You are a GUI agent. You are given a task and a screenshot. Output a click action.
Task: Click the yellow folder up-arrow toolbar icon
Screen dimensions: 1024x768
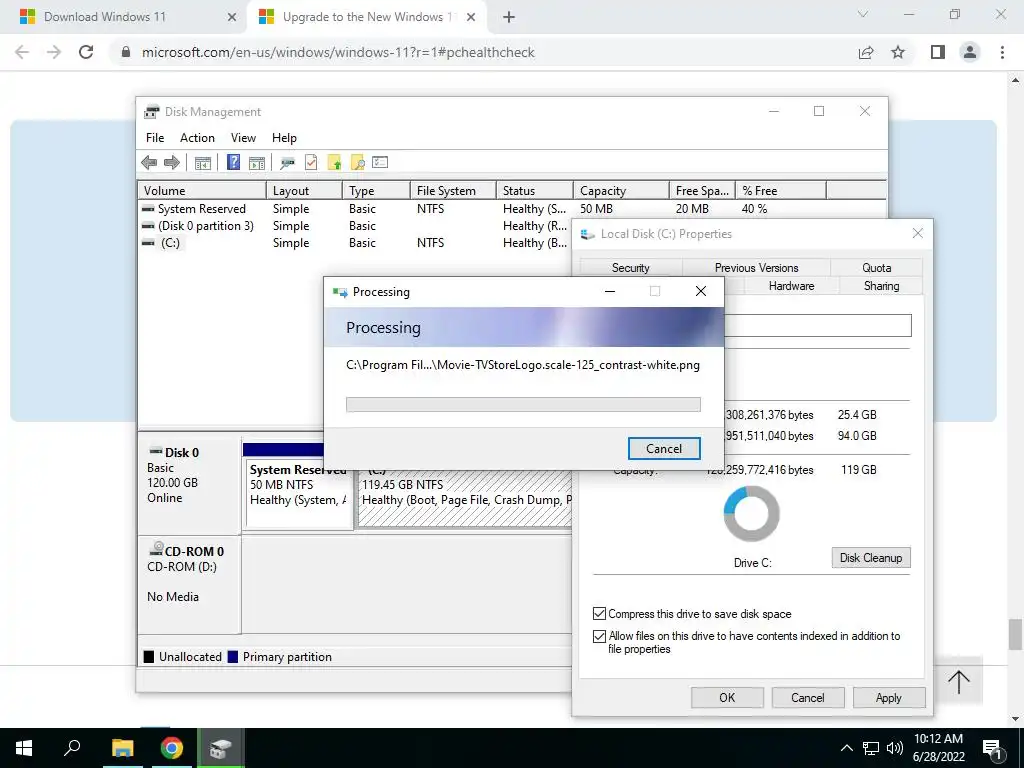[334, 163]
